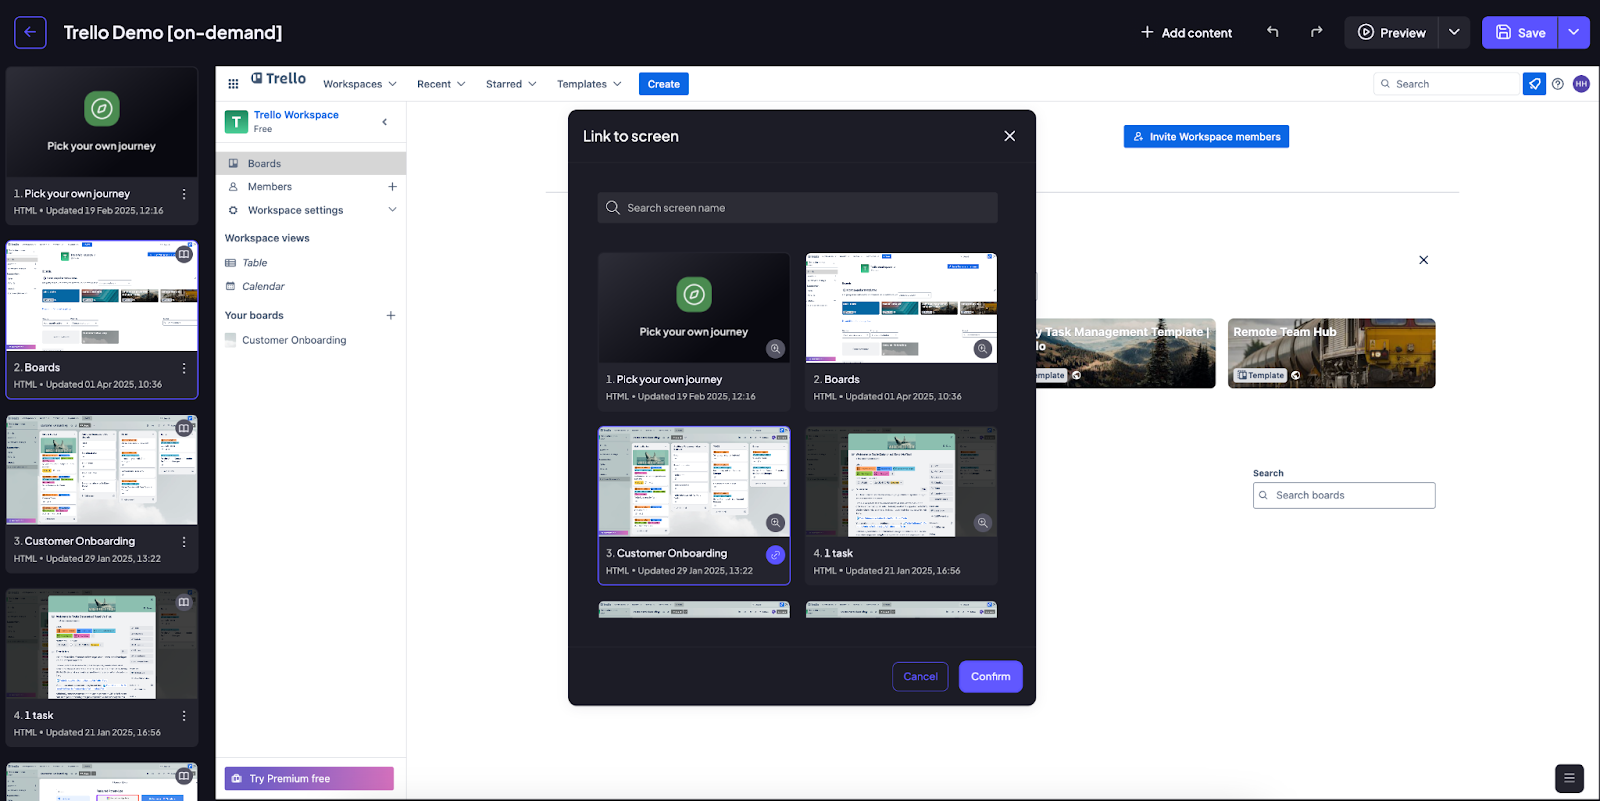
Task: Click the redo arrow icon
Action: coord(1317,32)
